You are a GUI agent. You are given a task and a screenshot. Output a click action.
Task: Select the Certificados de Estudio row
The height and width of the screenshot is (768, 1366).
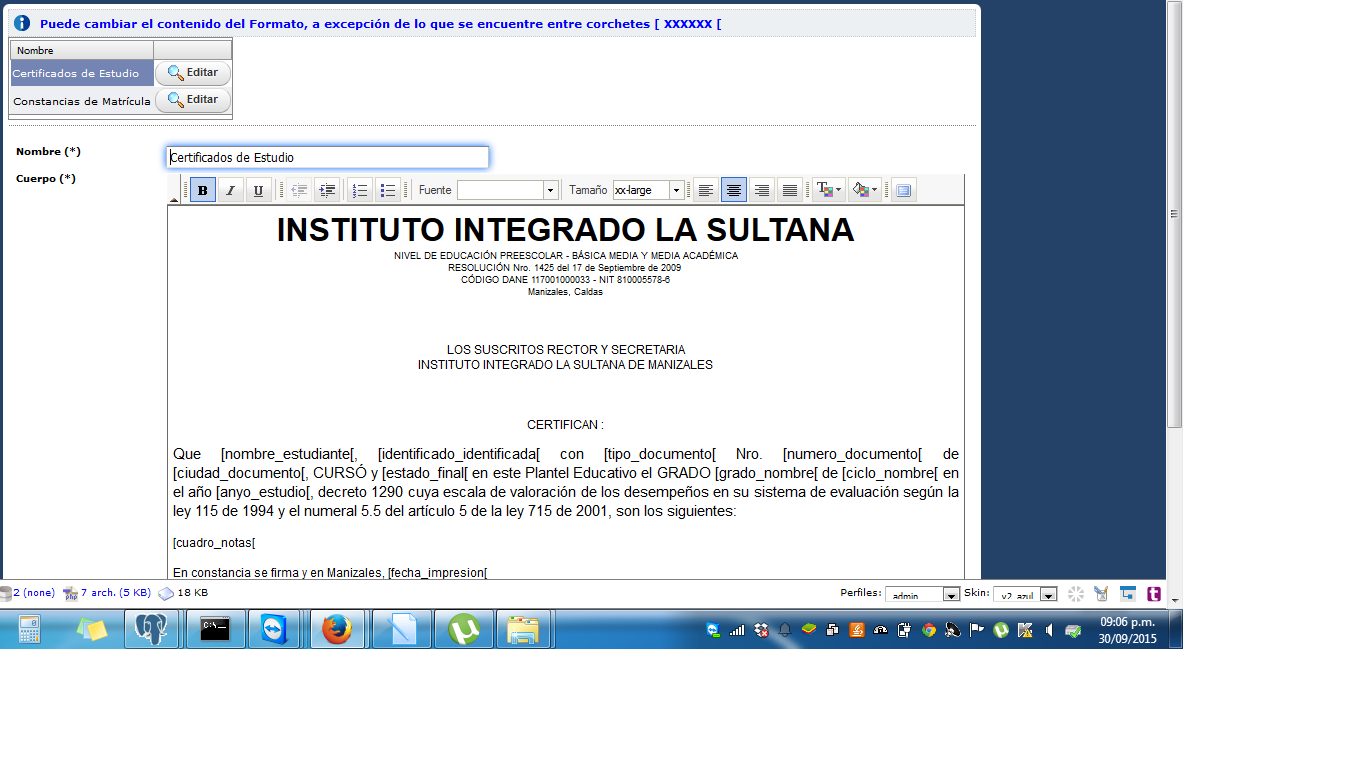[82, 73]
